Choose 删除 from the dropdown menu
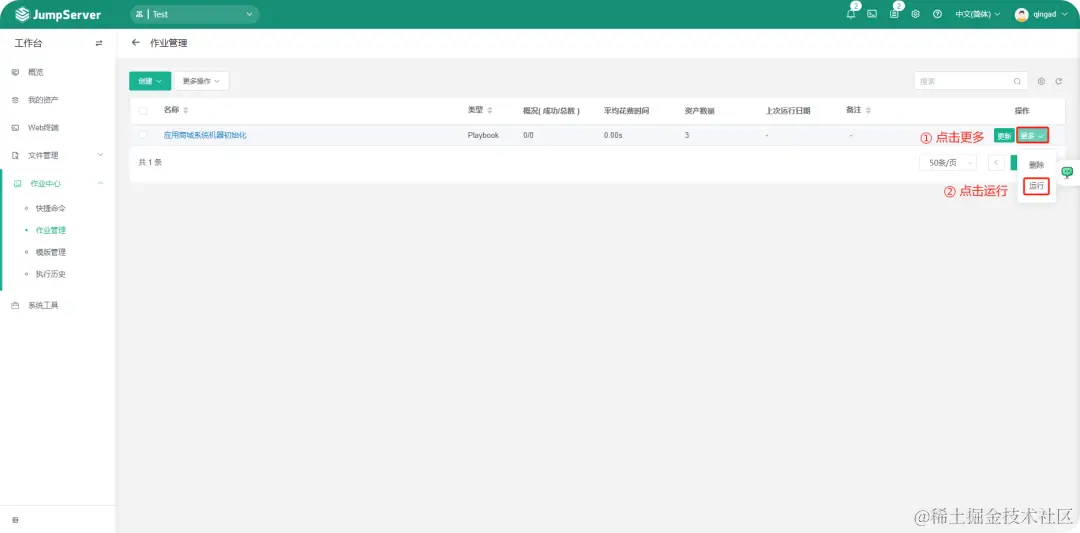 click(x=1037, y=165)
